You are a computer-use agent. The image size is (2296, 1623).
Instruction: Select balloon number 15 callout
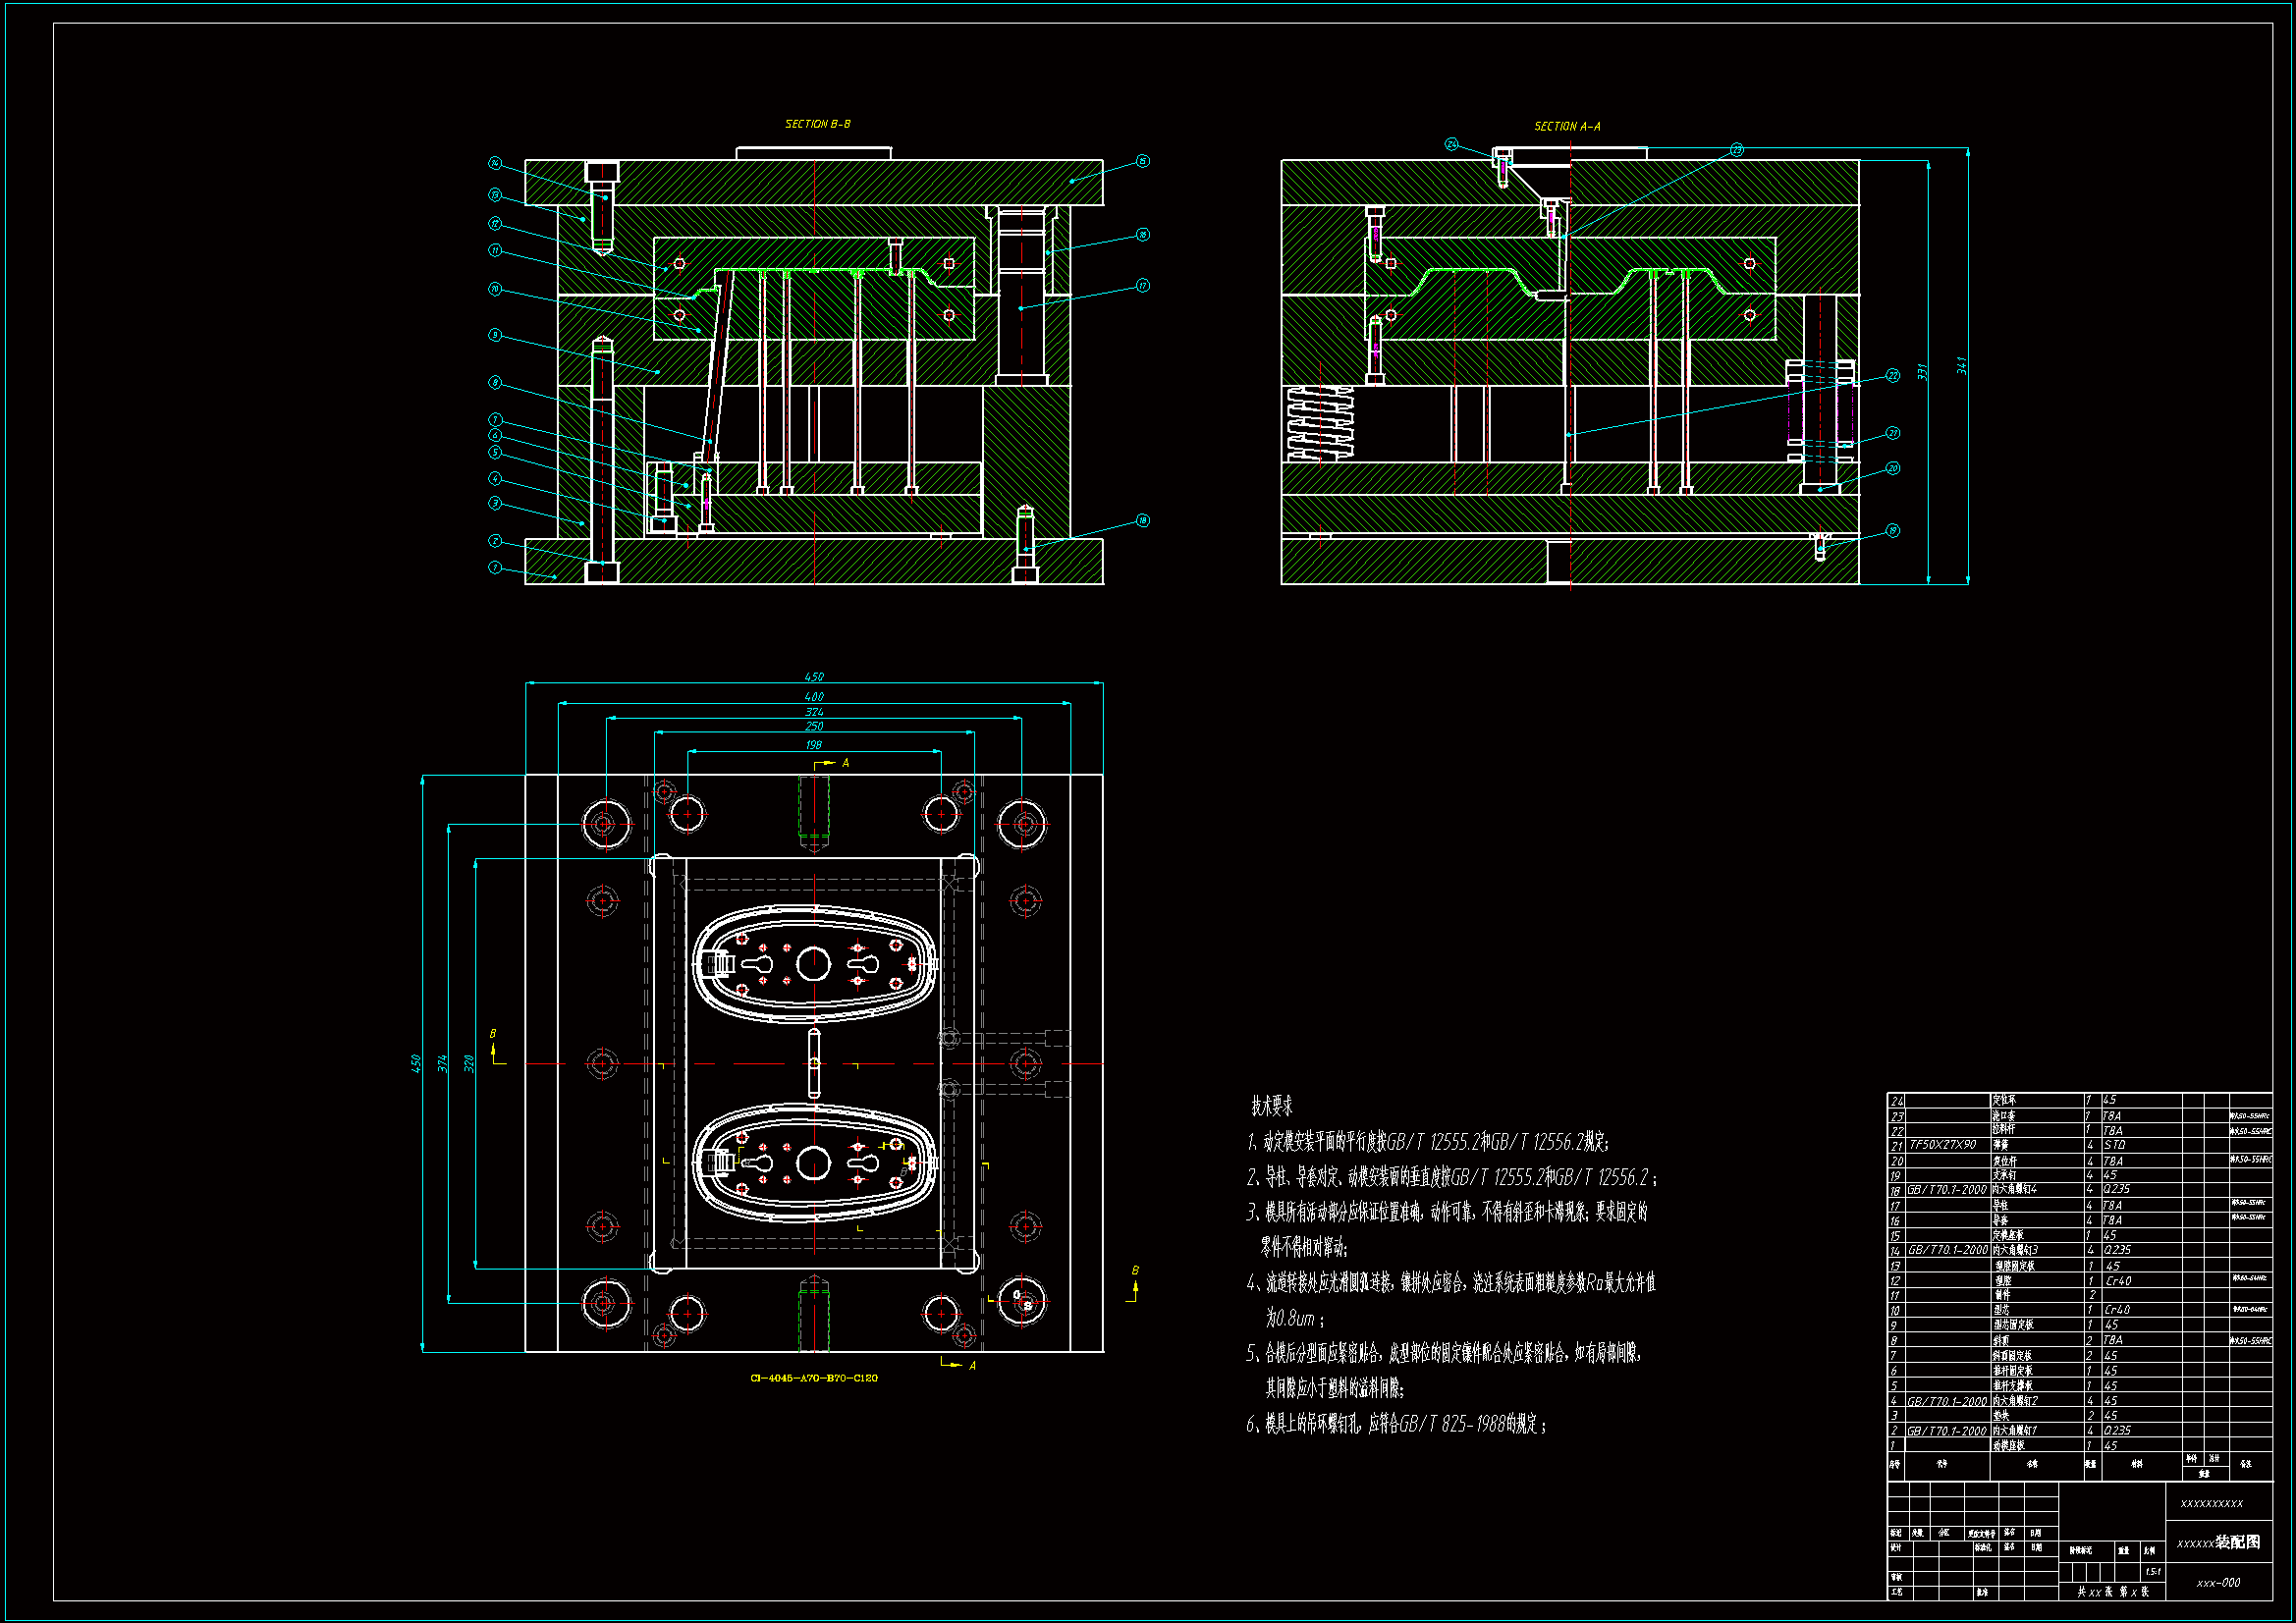tap(1142, 161)
